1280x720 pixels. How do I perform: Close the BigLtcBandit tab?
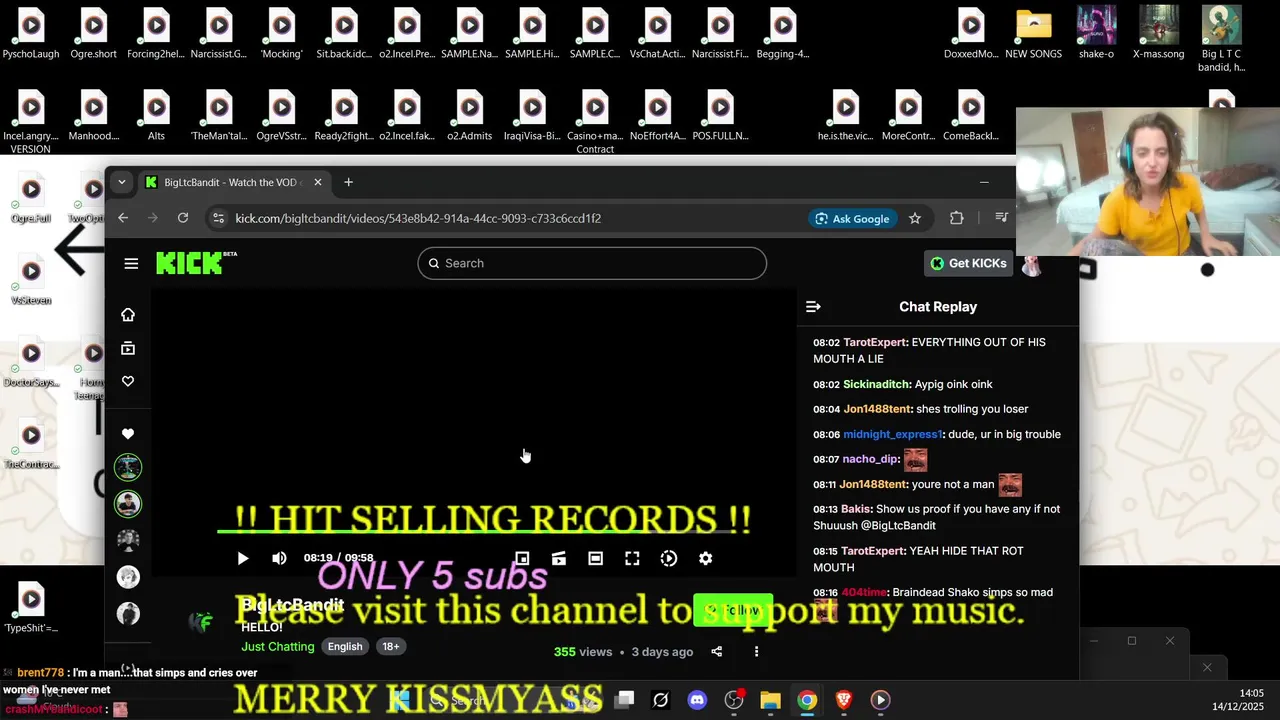(317, 182)
